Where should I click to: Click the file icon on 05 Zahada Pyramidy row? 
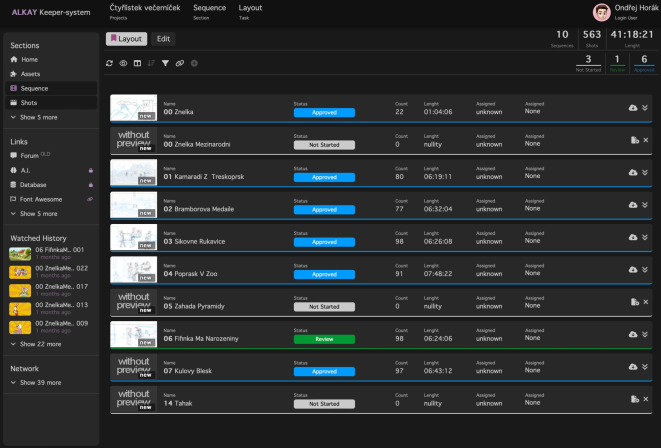coord(634,302)
